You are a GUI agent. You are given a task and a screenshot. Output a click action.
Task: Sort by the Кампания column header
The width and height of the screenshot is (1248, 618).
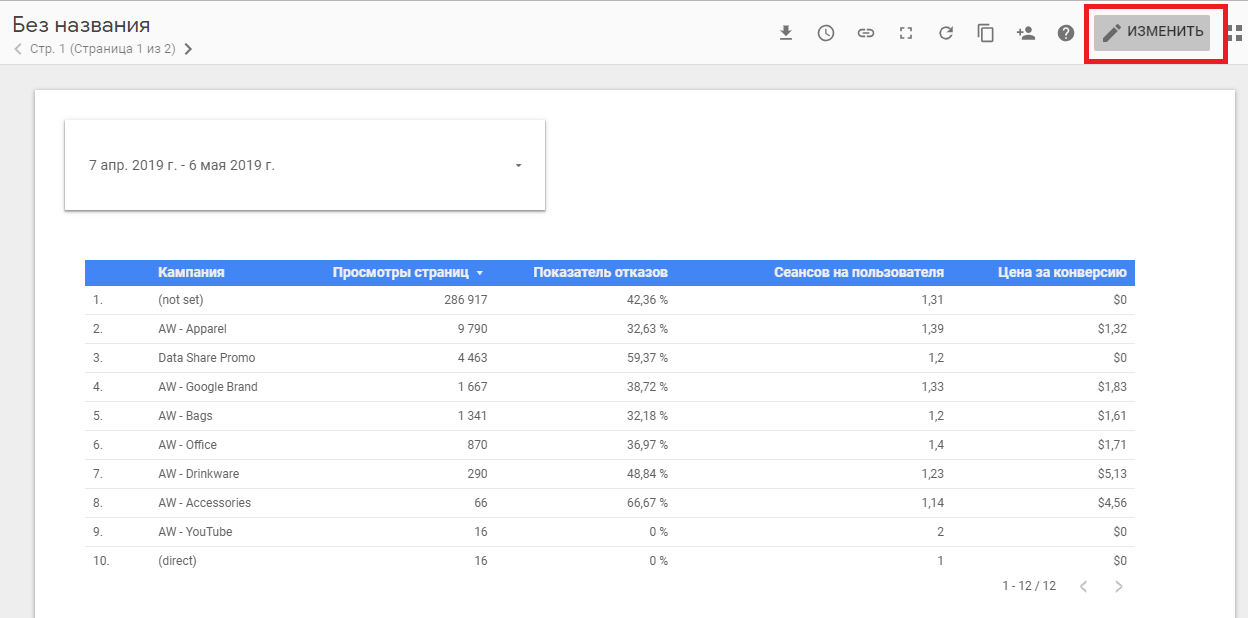click(x=191, y=272)
